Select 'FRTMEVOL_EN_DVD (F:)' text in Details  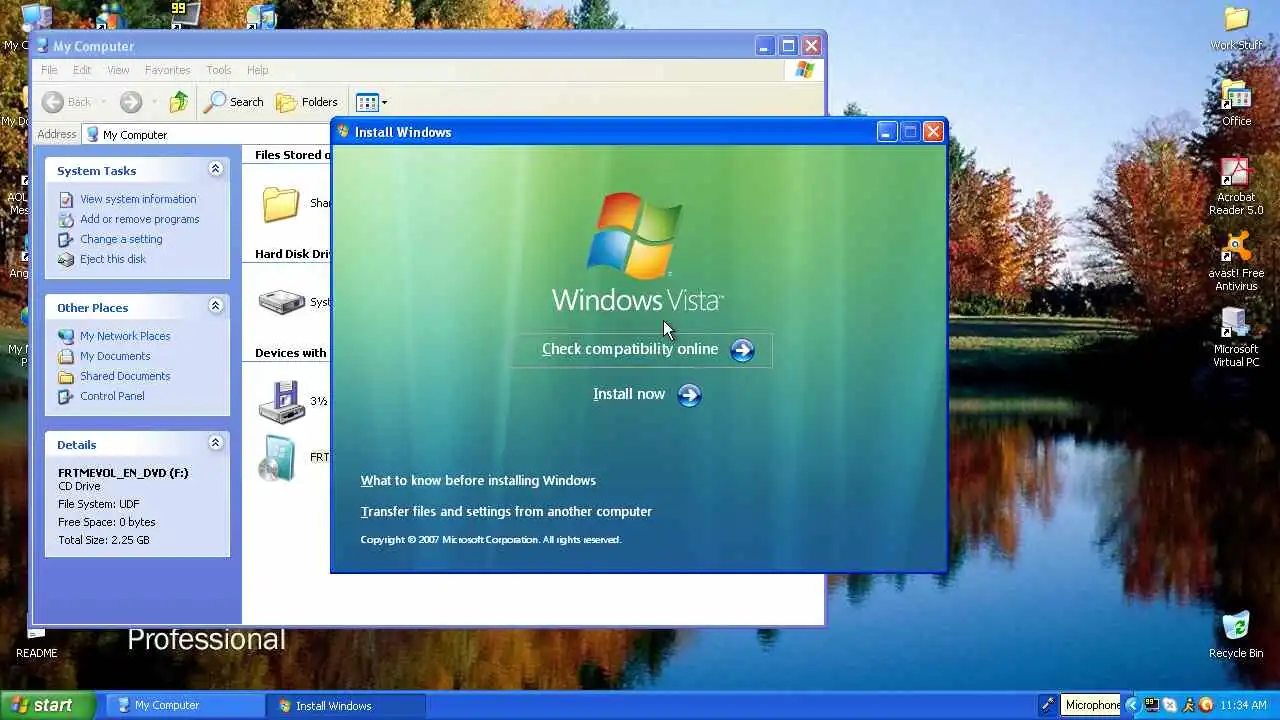pyautogui.click(x=123, y=473)
